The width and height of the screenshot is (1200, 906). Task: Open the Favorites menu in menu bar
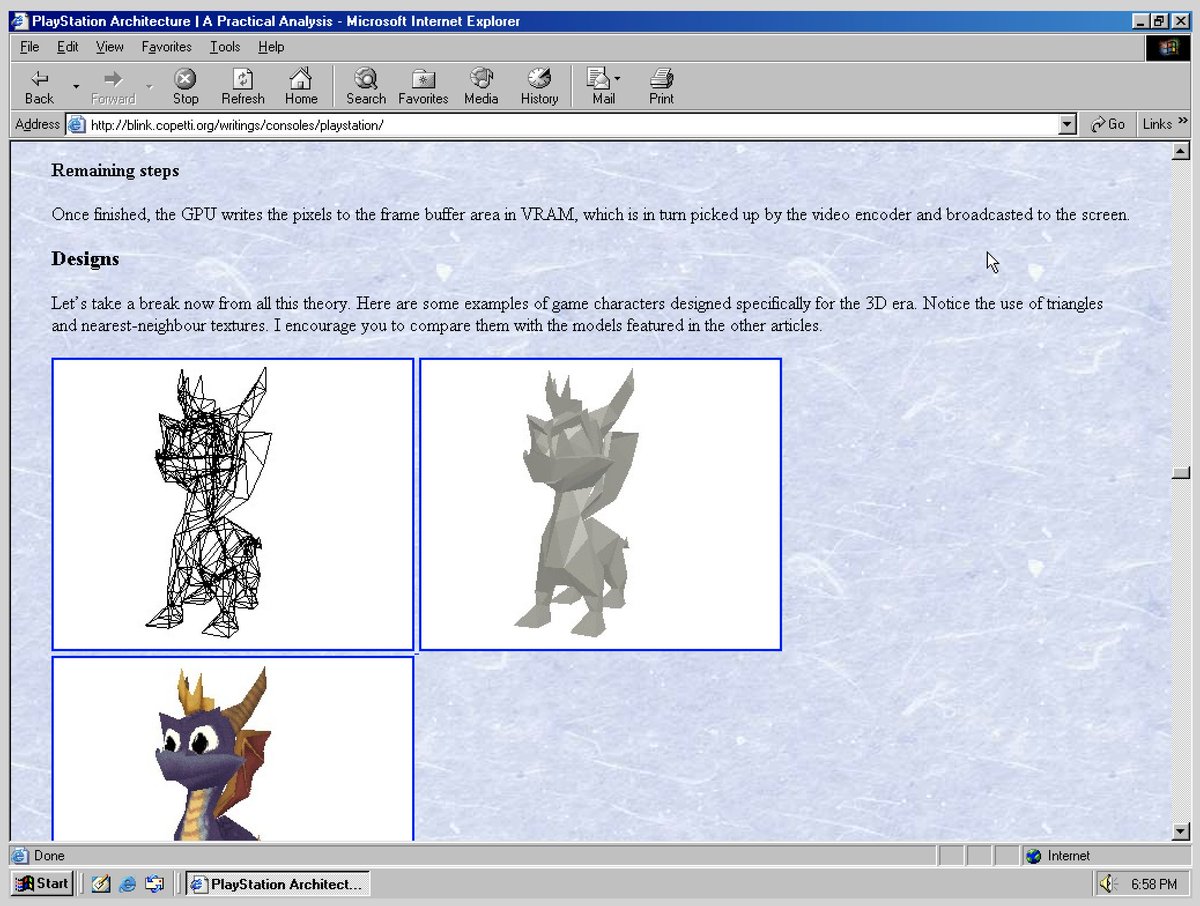pyautogui.click(x=166, y=47)
